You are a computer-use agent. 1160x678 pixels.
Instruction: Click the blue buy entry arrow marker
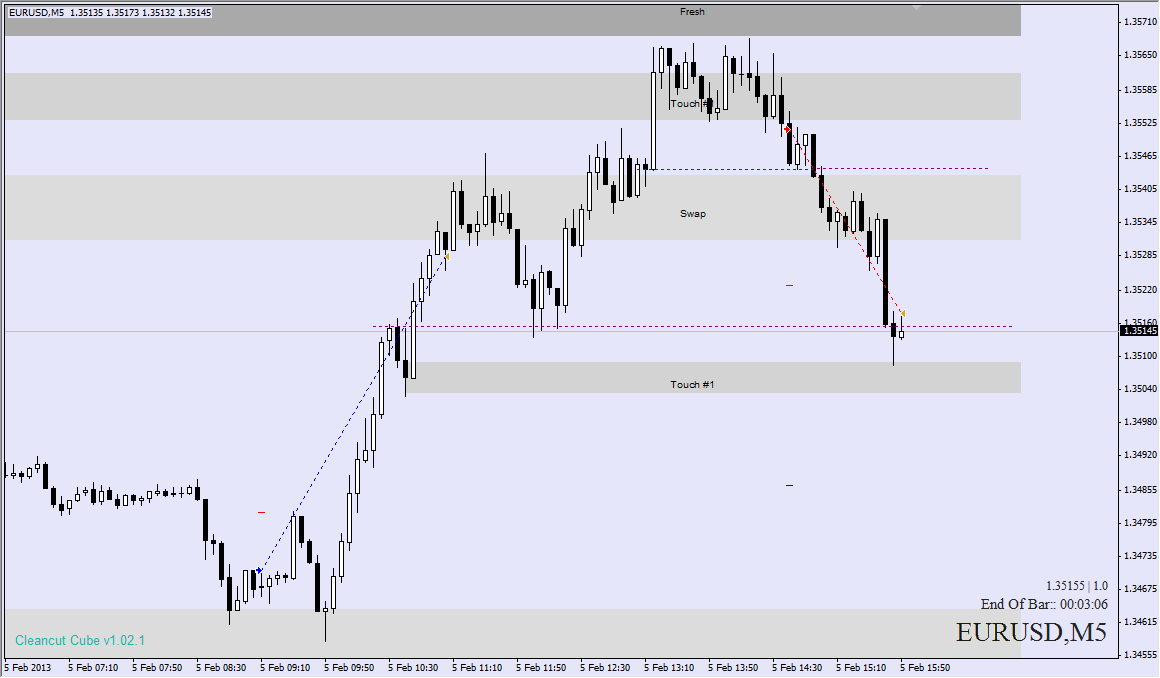click(260, 570)
